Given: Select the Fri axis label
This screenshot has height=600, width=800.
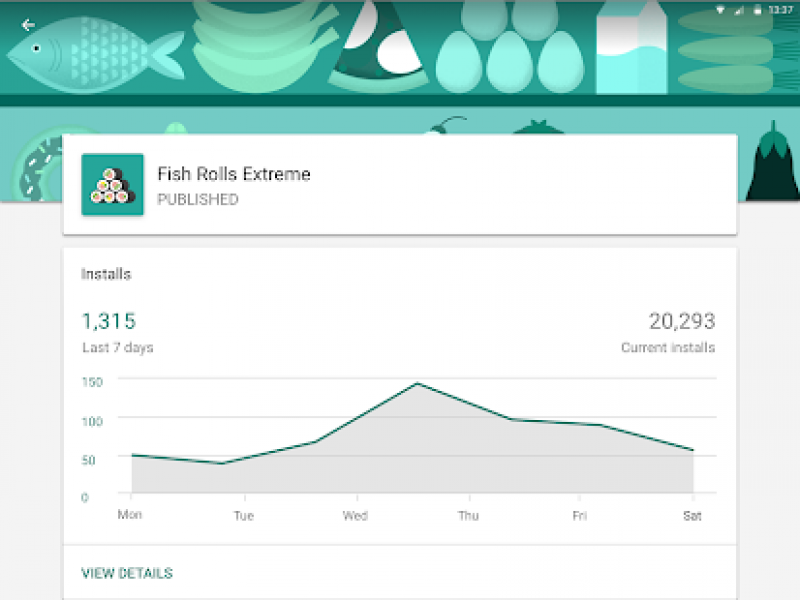Looking at the screenshot, I should tap(580, 515).
